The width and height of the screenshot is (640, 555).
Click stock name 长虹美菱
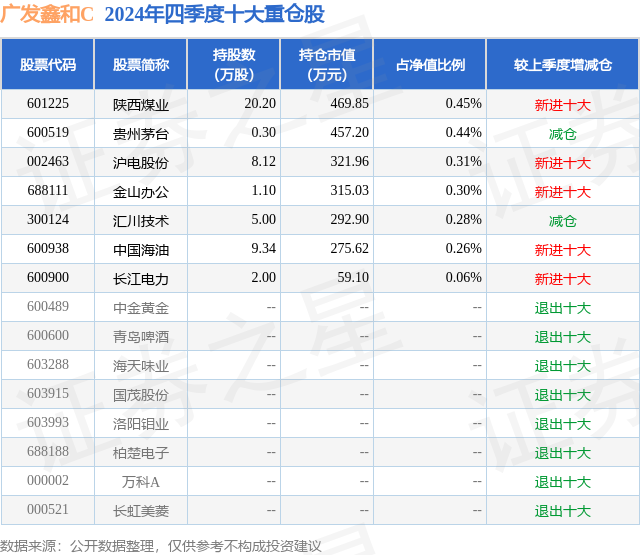(x=141, y=511)
